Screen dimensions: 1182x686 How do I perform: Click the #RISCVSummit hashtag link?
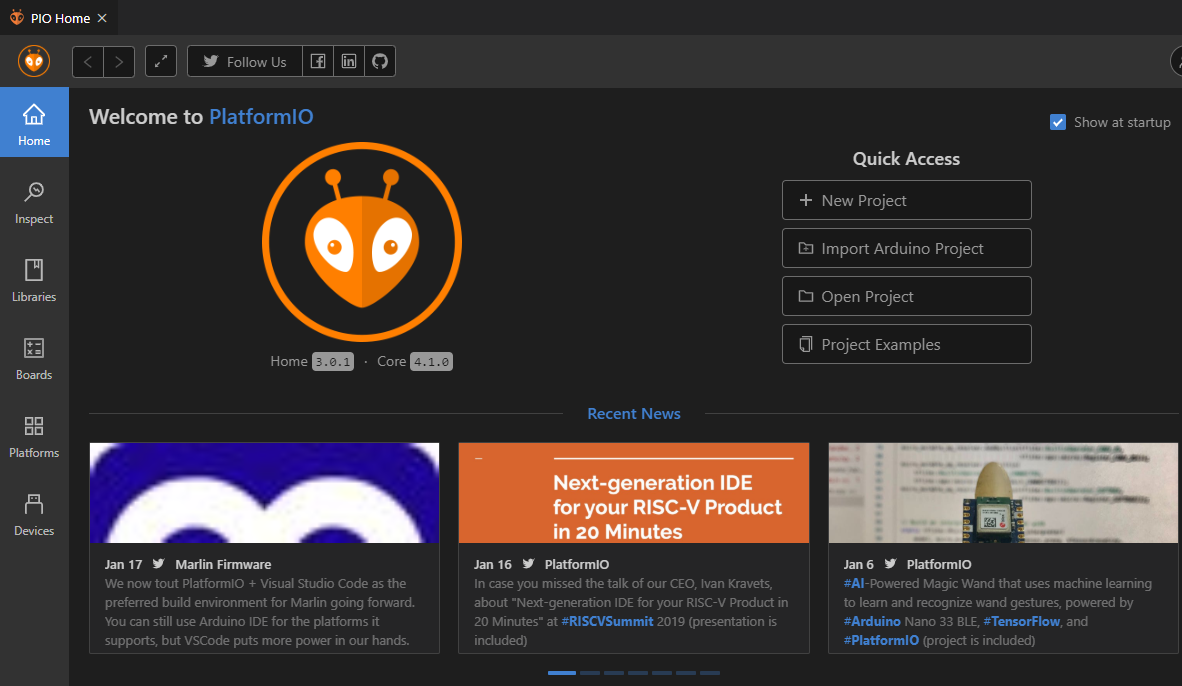click(x=607, y=622)
